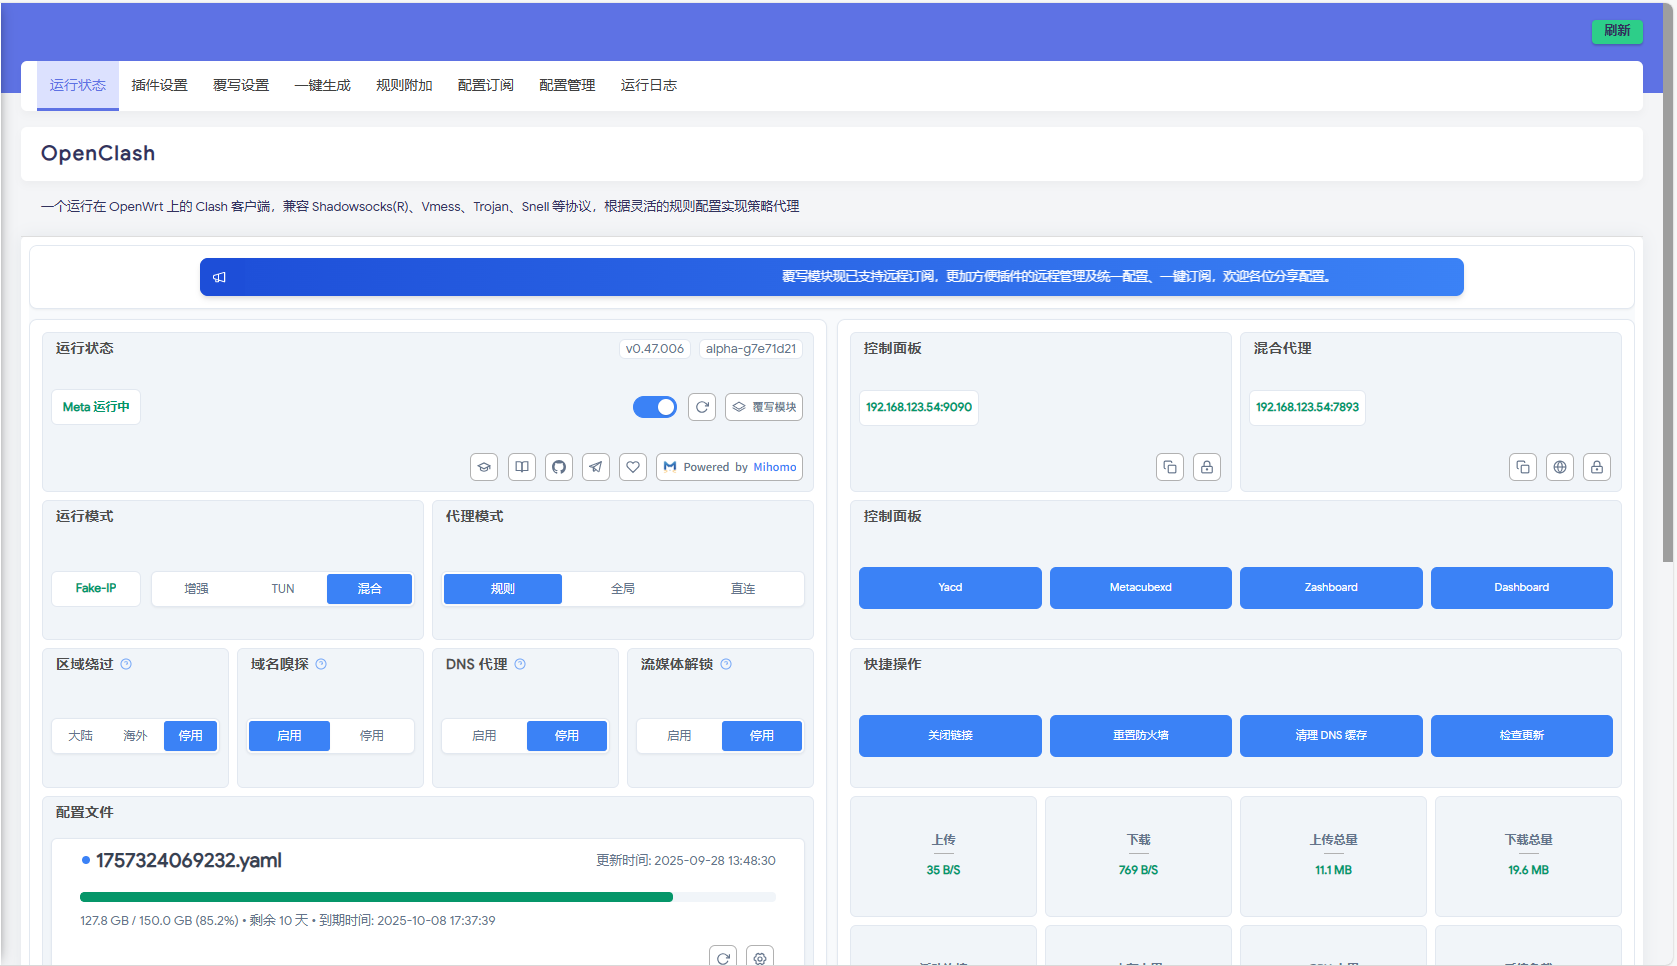The height and width of the screenshot is (966, 1677).
Task: Click the help icon next to 流媒体解锁
Action: point(726,664)
